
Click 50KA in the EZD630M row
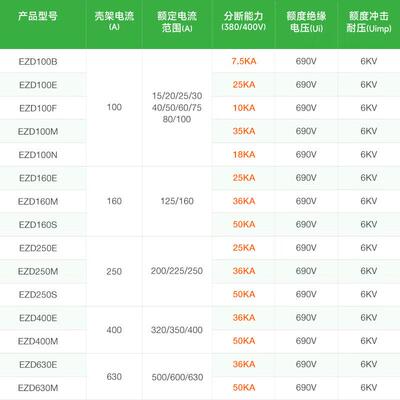244,387
